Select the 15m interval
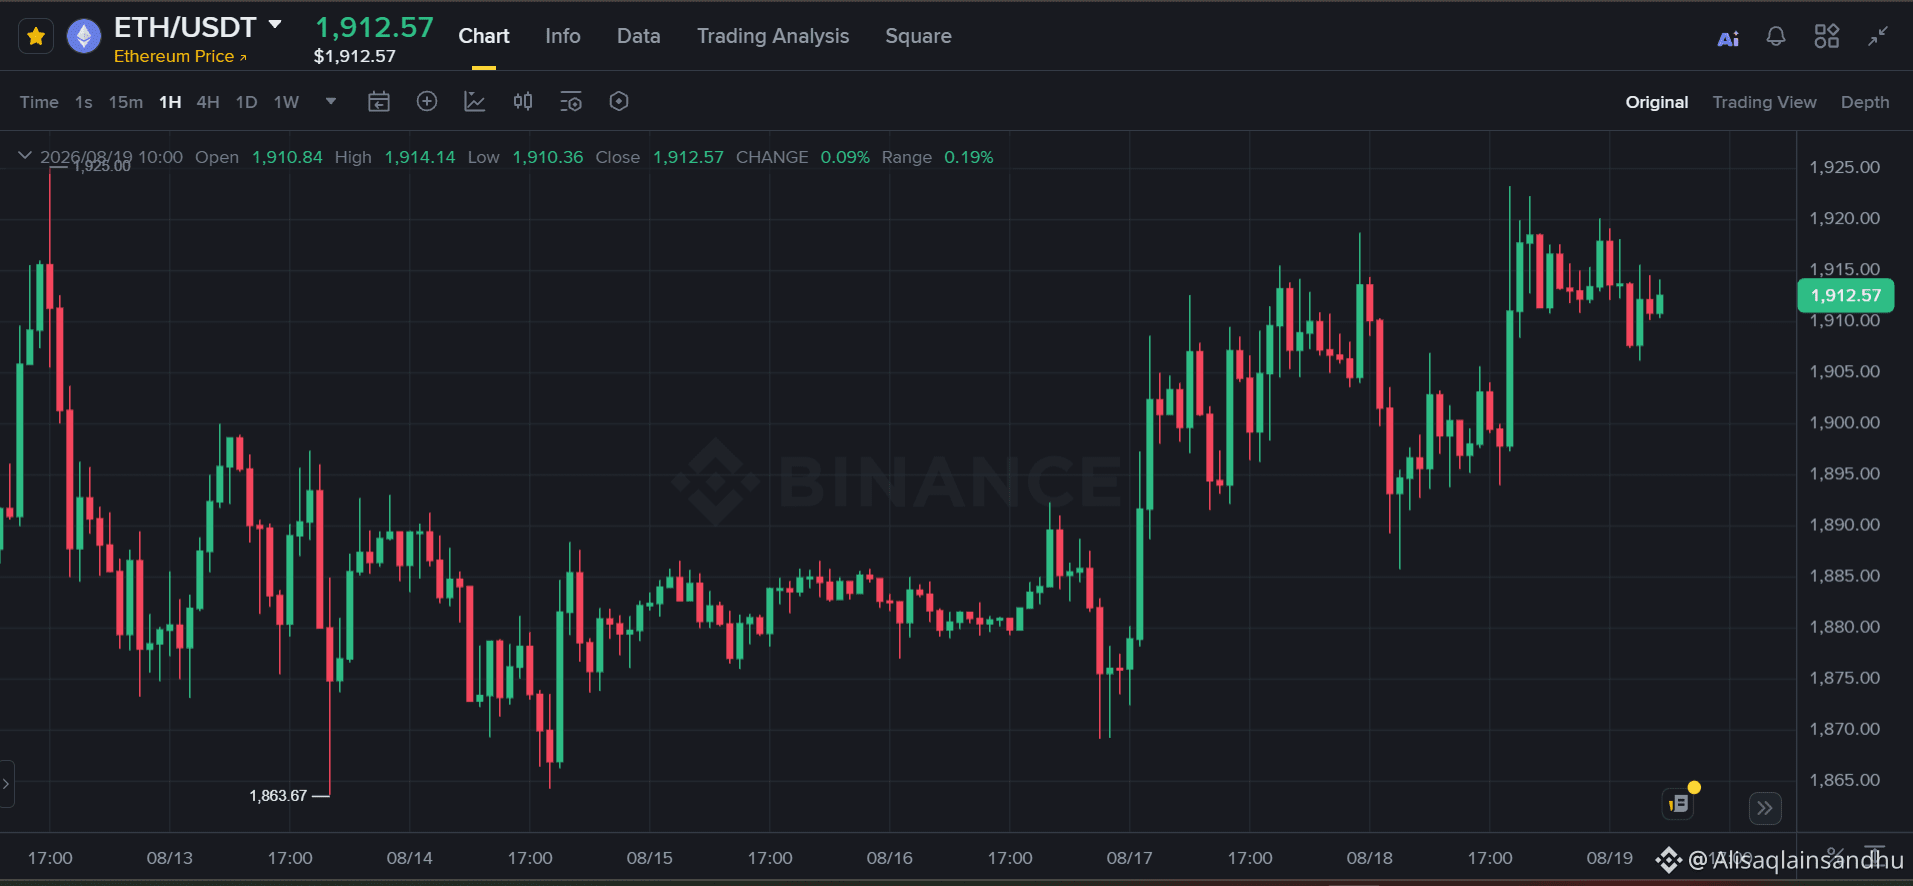Image resolution: width=1913 pixels, height=886 pixels. coord(126,102)
